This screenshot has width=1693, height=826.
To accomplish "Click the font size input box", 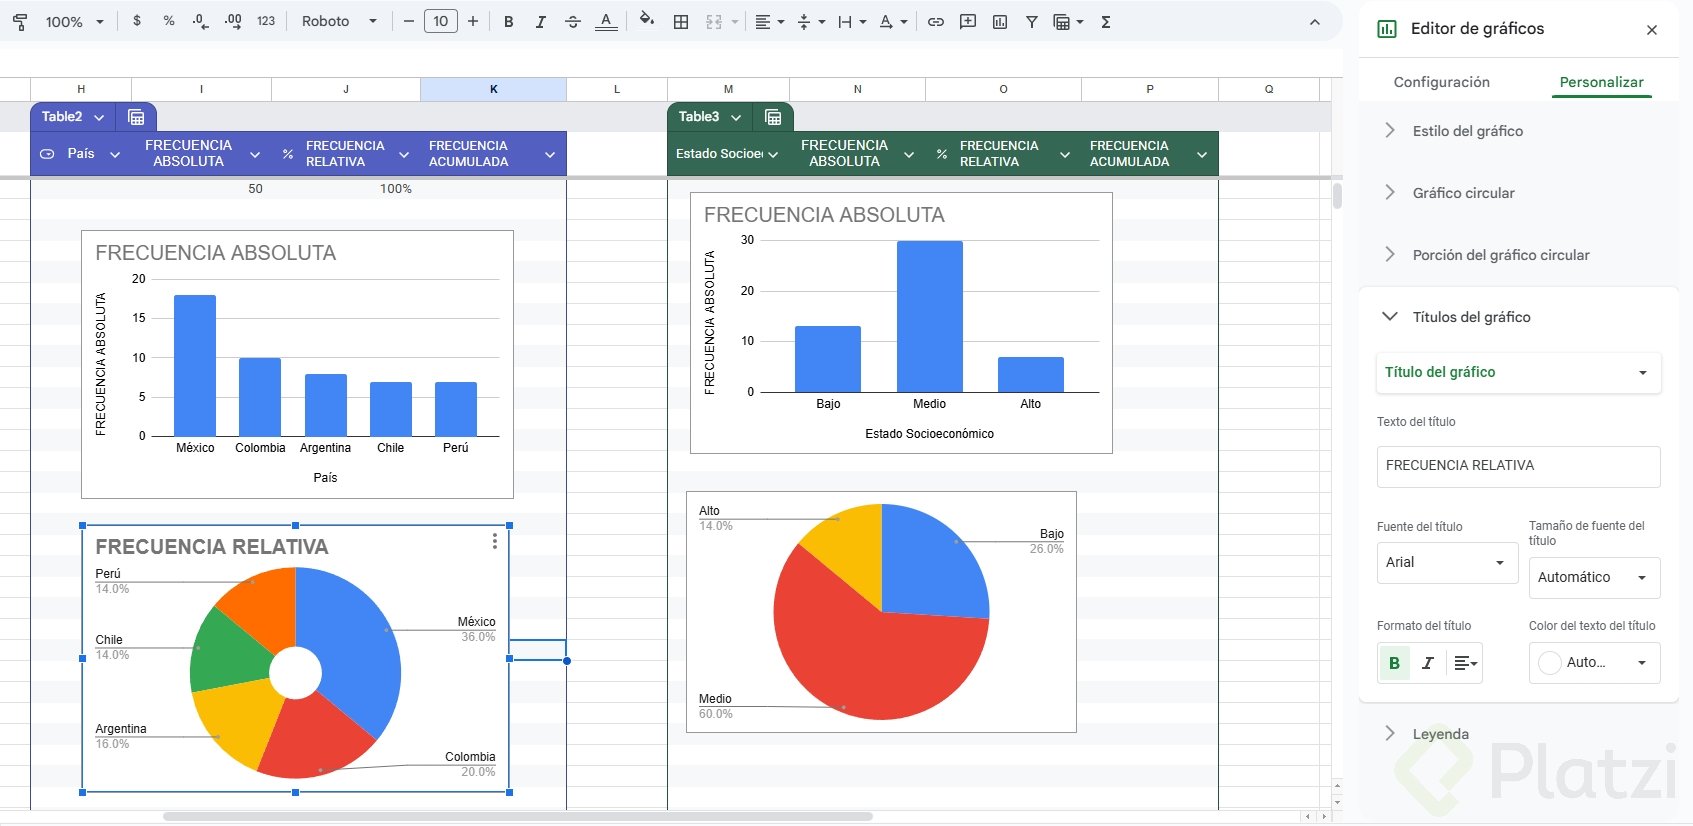I will [x=441, y=21].
